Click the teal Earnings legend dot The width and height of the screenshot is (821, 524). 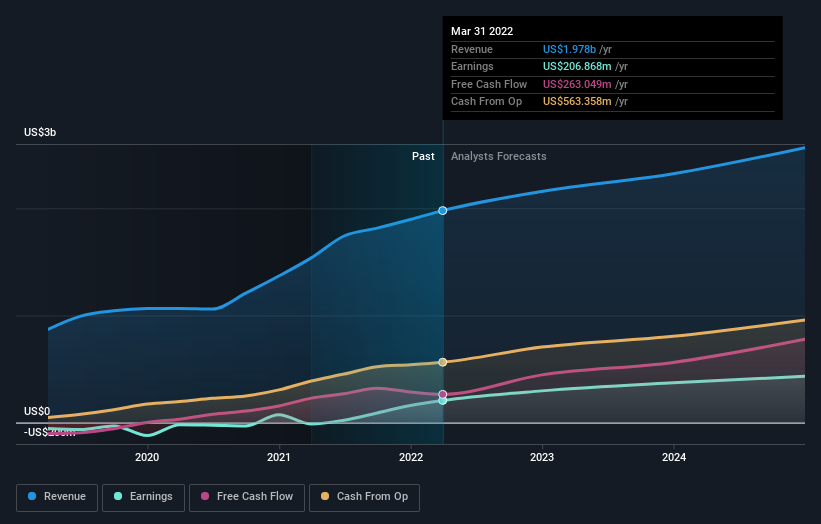click(118, 496)
